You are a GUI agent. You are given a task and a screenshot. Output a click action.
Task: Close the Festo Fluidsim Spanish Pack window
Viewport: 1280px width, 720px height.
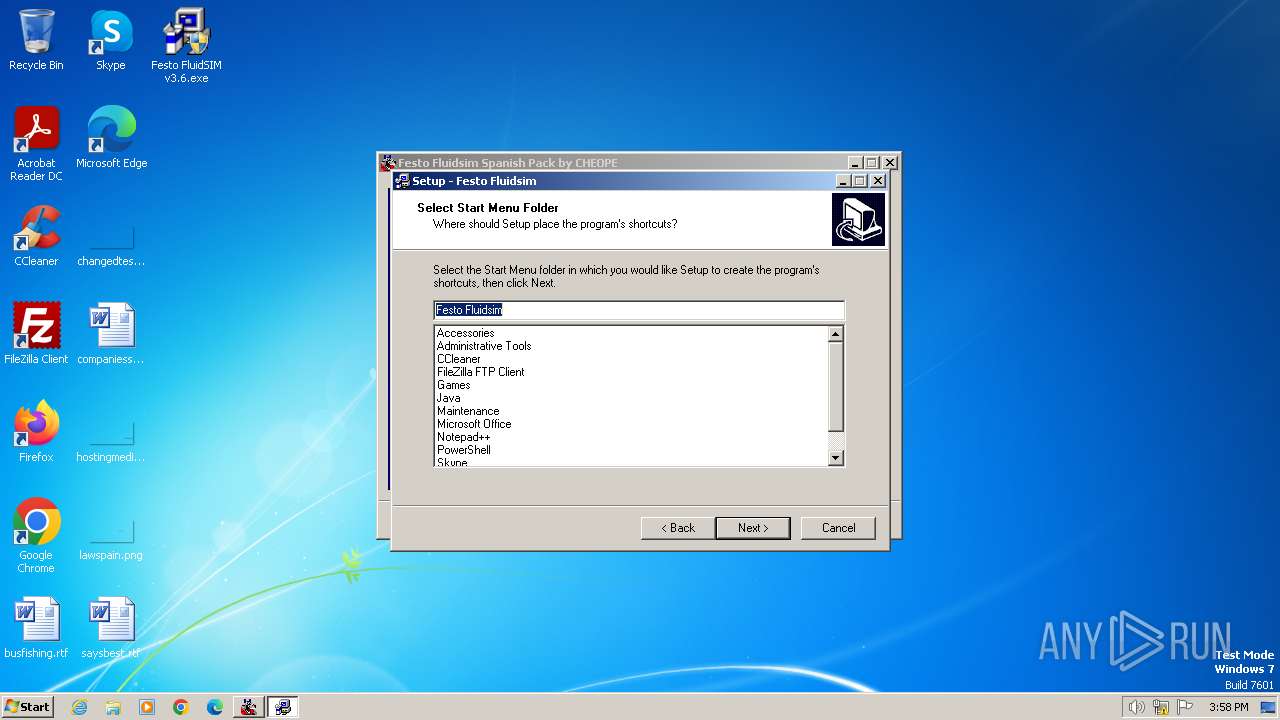tap(890, 163)
